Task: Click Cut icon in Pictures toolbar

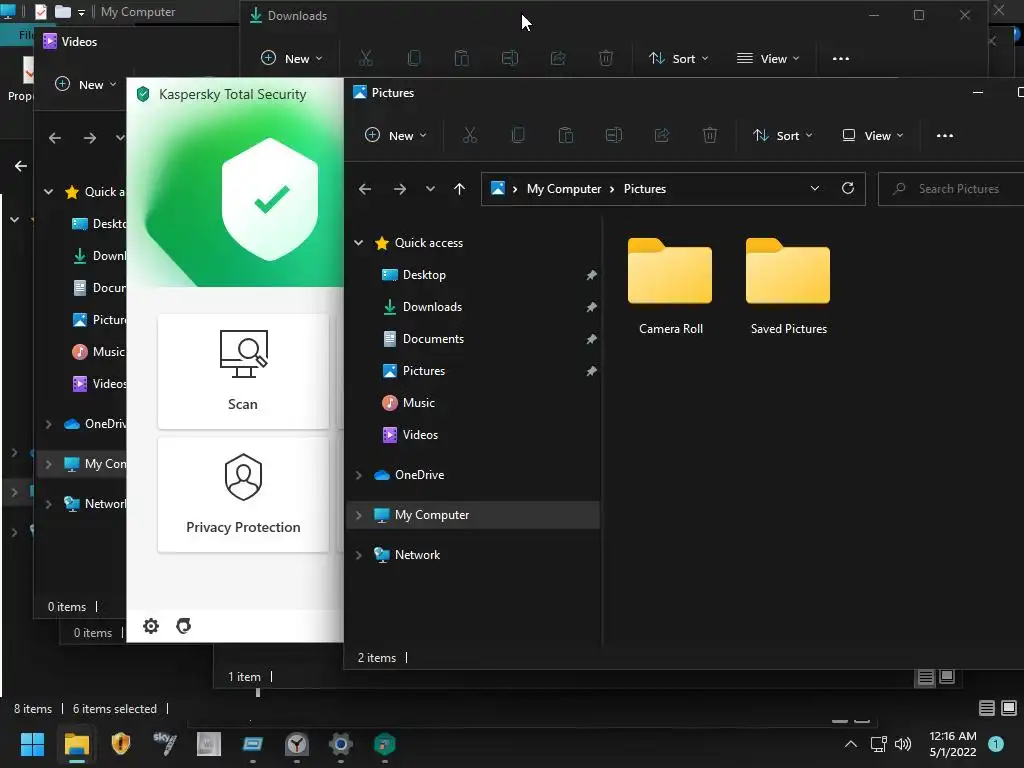Action: point(470,135)
